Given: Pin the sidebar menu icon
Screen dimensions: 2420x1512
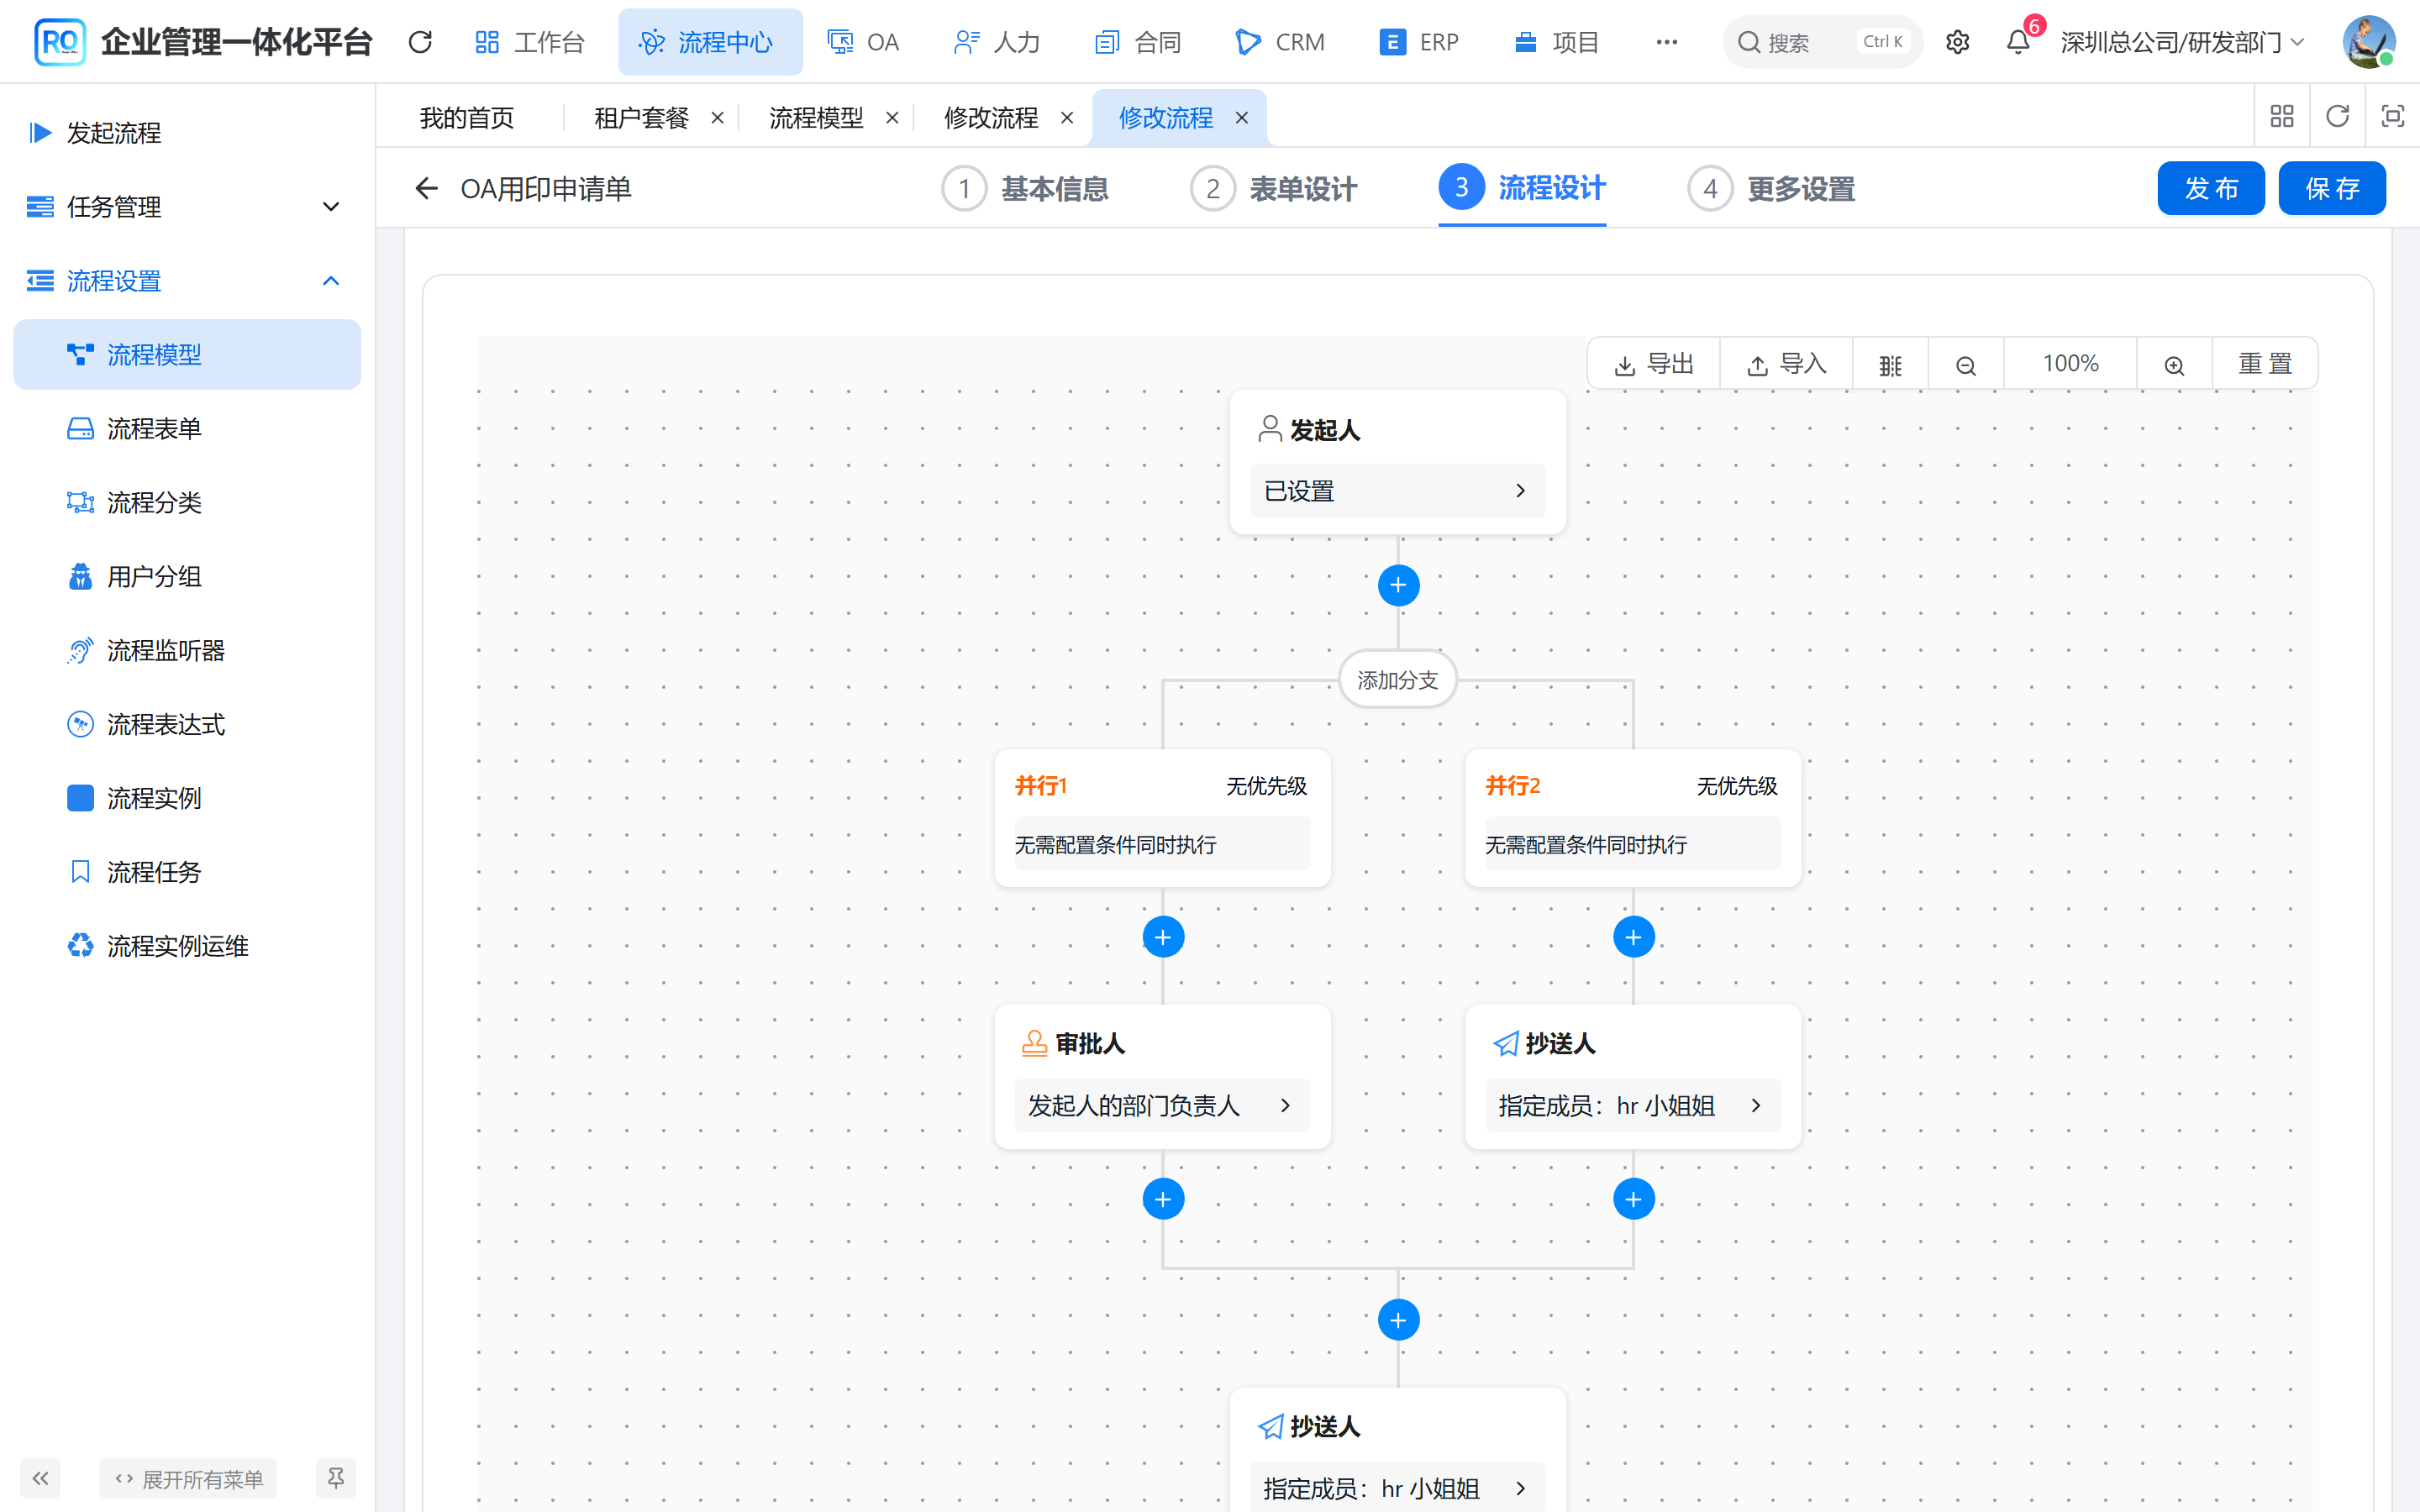Looking at the screenshot, I should (x=336, y=1478).
